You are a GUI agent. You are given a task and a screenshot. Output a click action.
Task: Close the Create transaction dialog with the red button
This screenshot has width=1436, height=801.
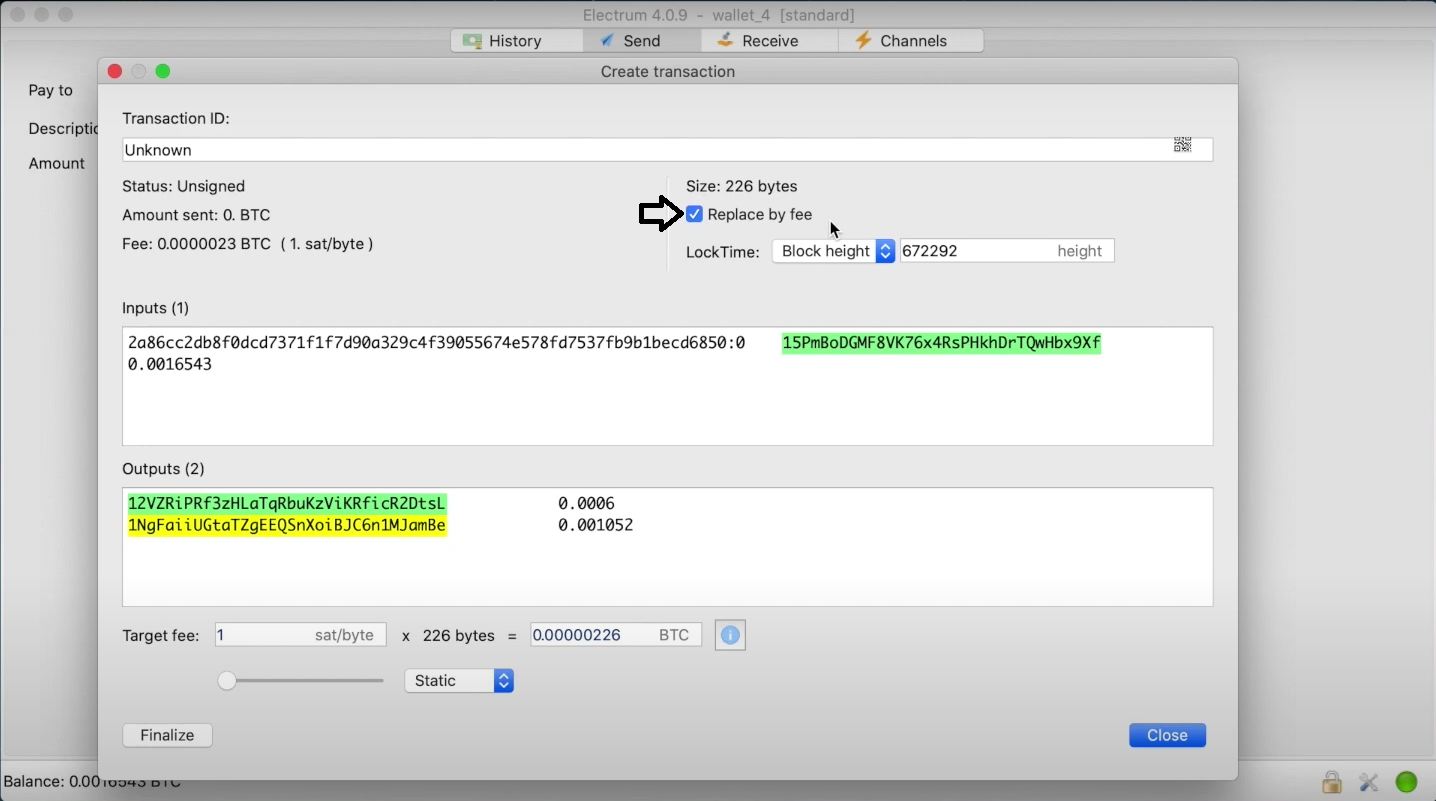tap(114, 71)
